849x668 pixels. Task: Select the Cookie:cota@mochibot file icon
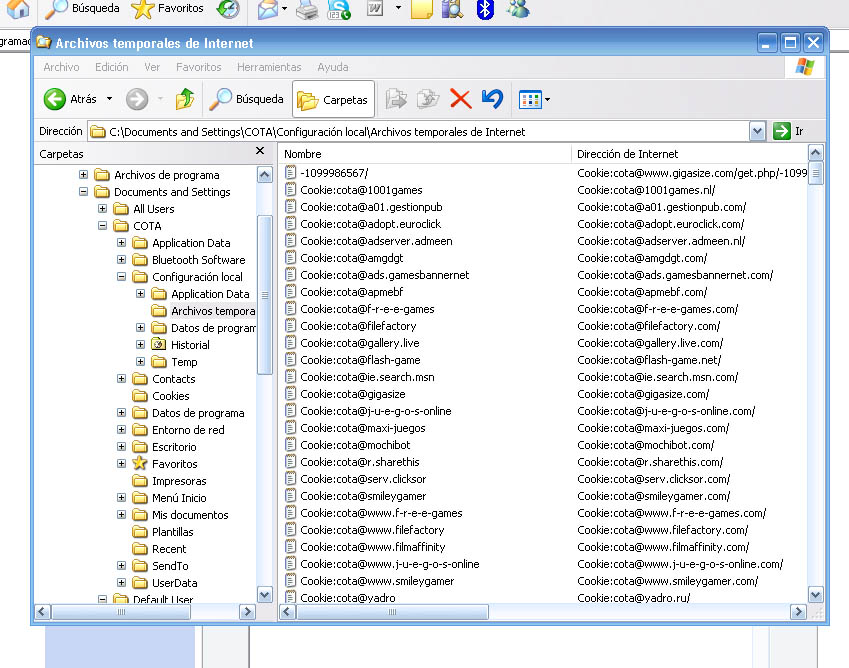[x=291, y=445]
